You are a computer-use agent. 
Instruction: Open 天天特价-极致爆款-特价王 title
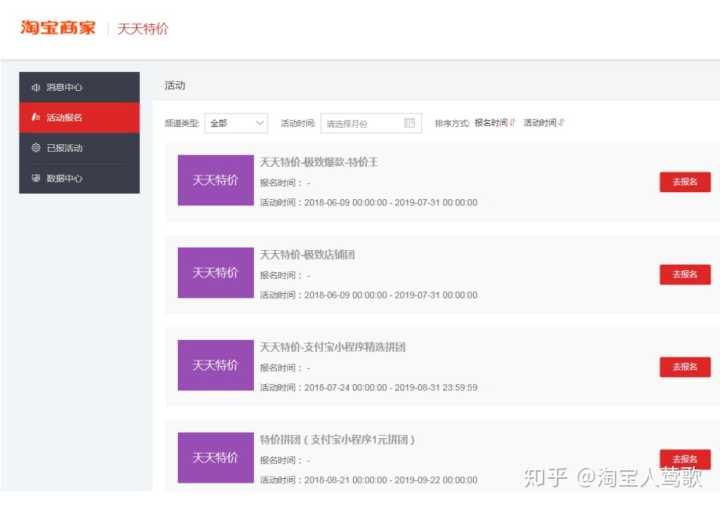(x=319, y=162)
